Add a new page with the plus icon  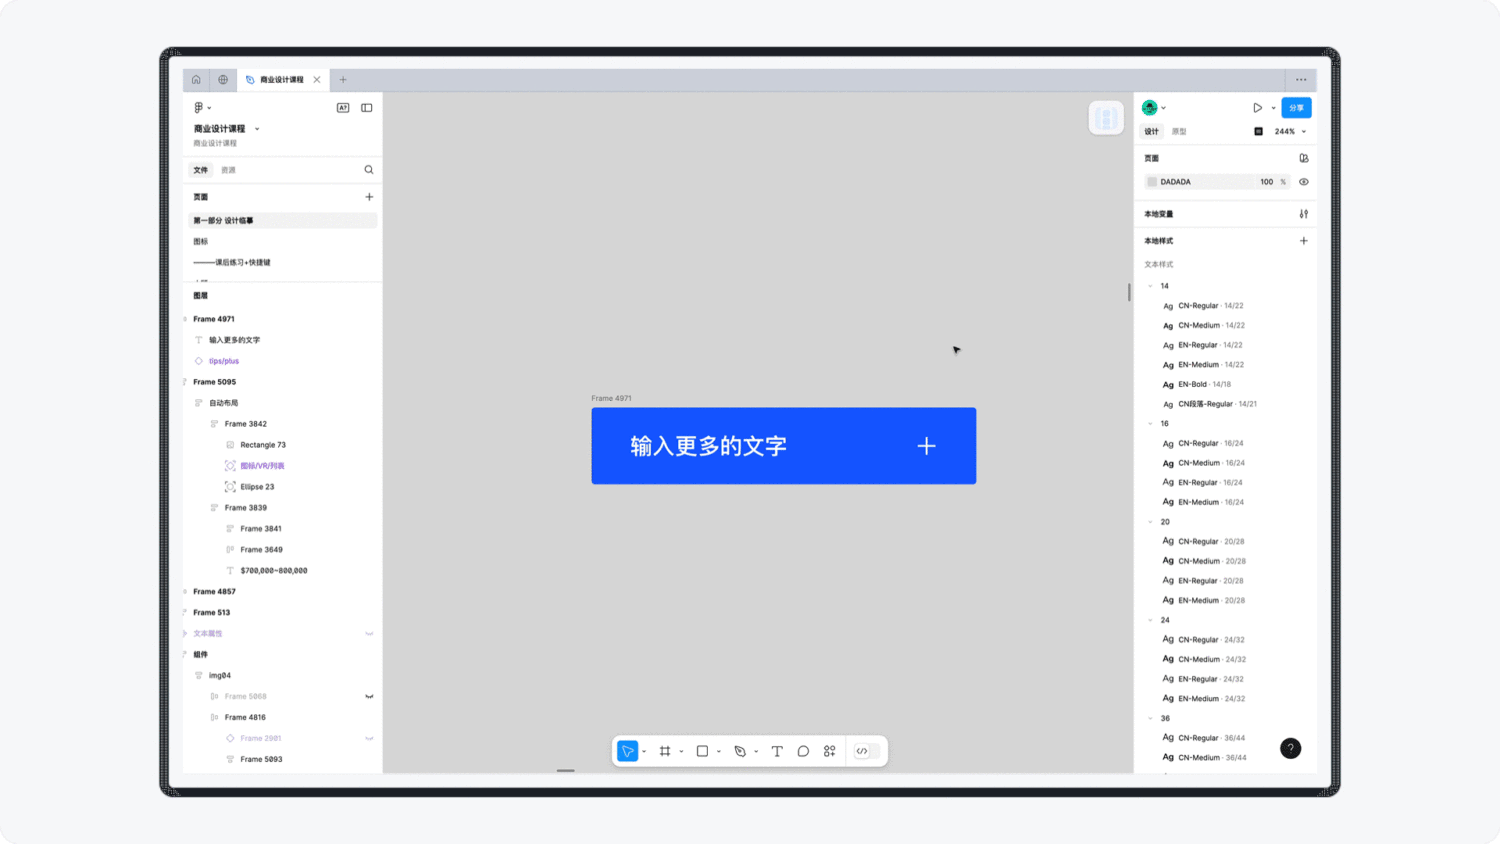point(368,197)
